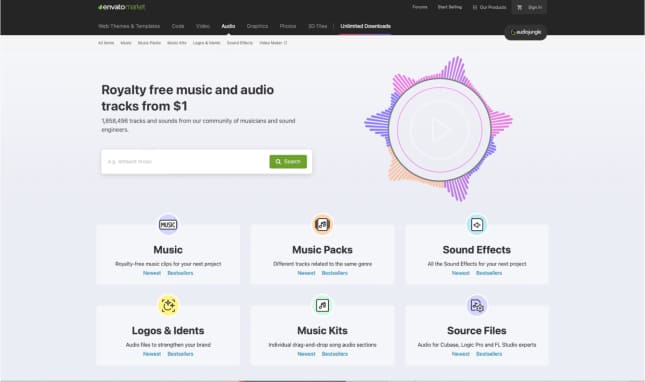Click 'Audio files to strengthen your brand'
Image resolution: width=645 pixels, height=382 pixels.
(x=168, y=345)
